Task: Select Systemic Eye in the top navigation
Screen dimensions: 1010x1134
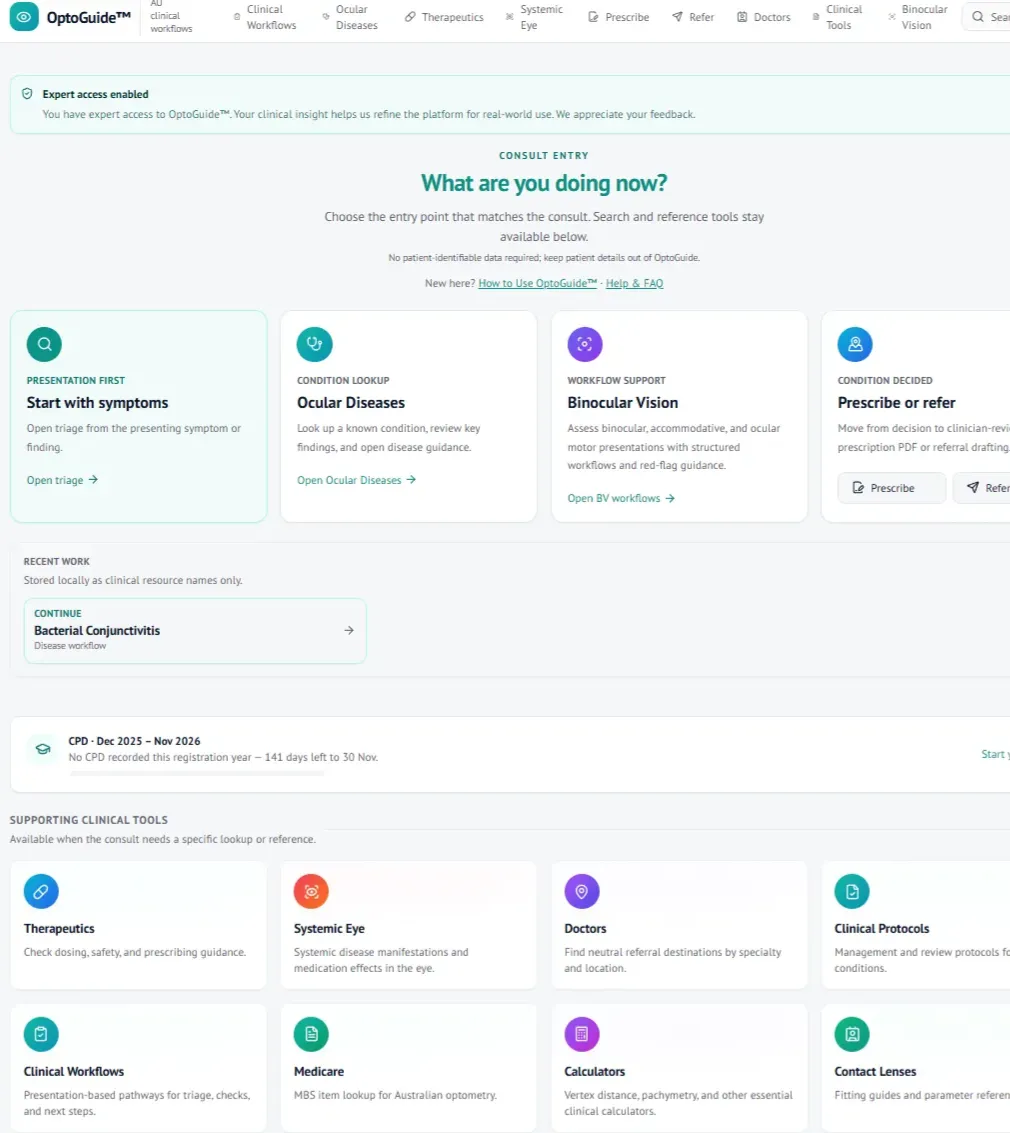Action: pos(534,17)
